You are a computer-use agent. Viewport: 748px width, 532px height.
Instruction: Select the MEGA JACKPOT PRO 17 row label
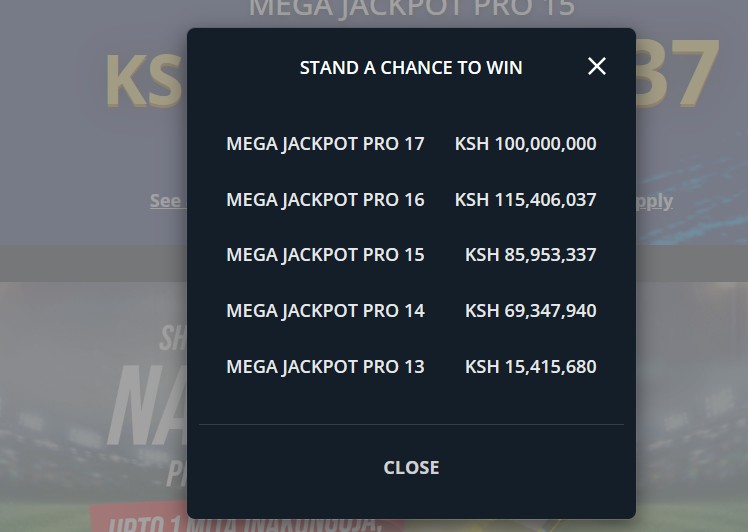click(325, 144)
